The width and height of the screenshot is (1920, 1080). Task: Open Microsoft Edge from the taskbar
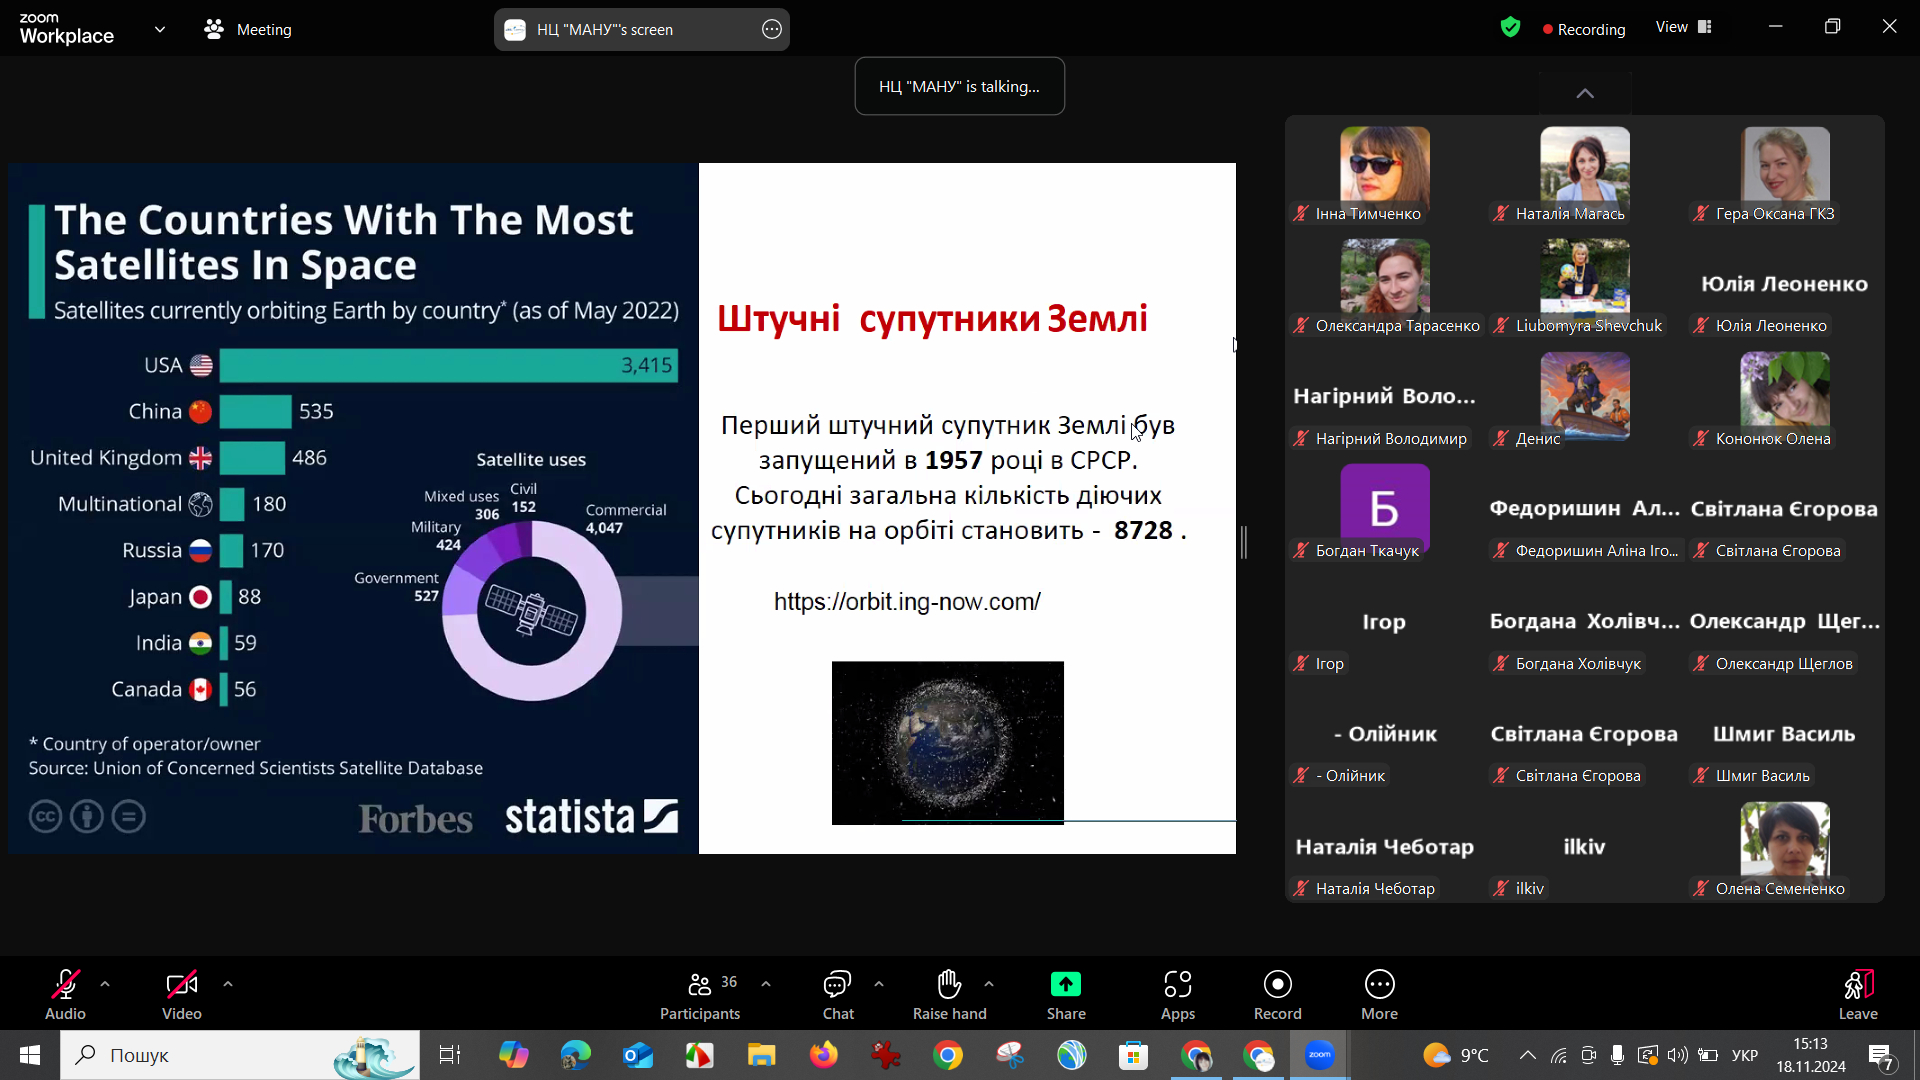coord(575,1055)
